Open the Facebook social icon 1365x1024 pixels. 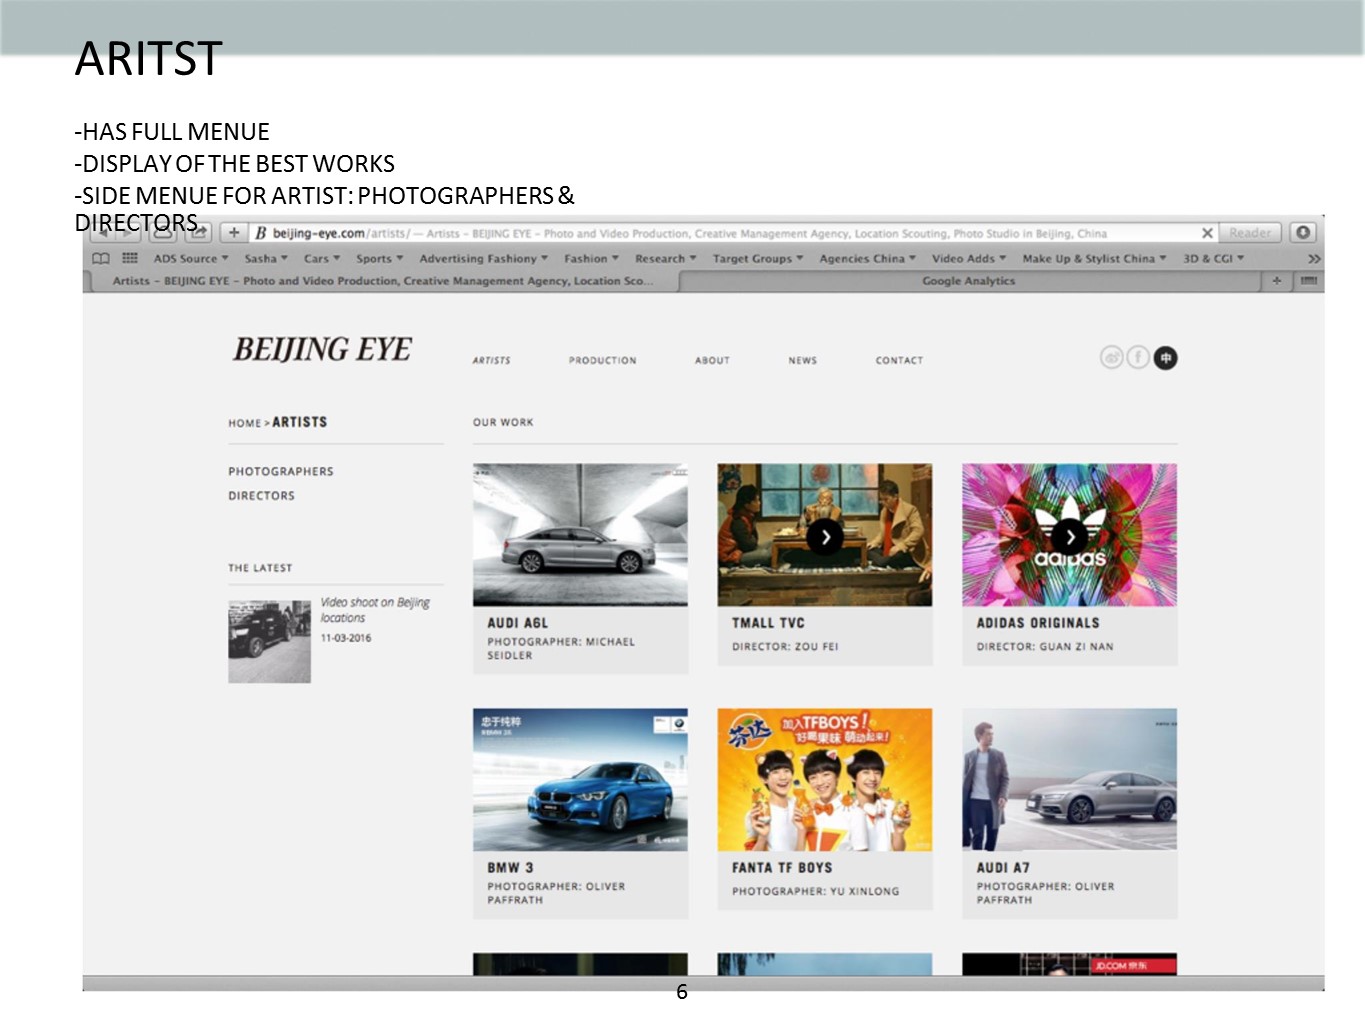pyautogui.click(x=1138, y=358)
